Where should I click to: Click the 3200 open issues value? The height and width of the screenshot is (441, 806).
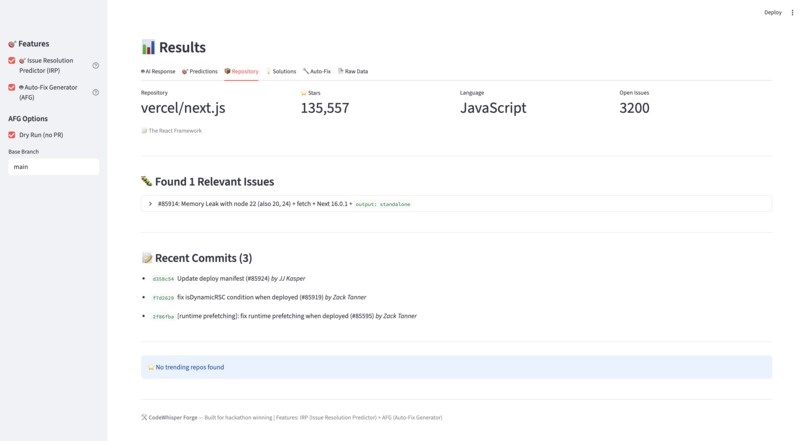click(x=634, y=108)
